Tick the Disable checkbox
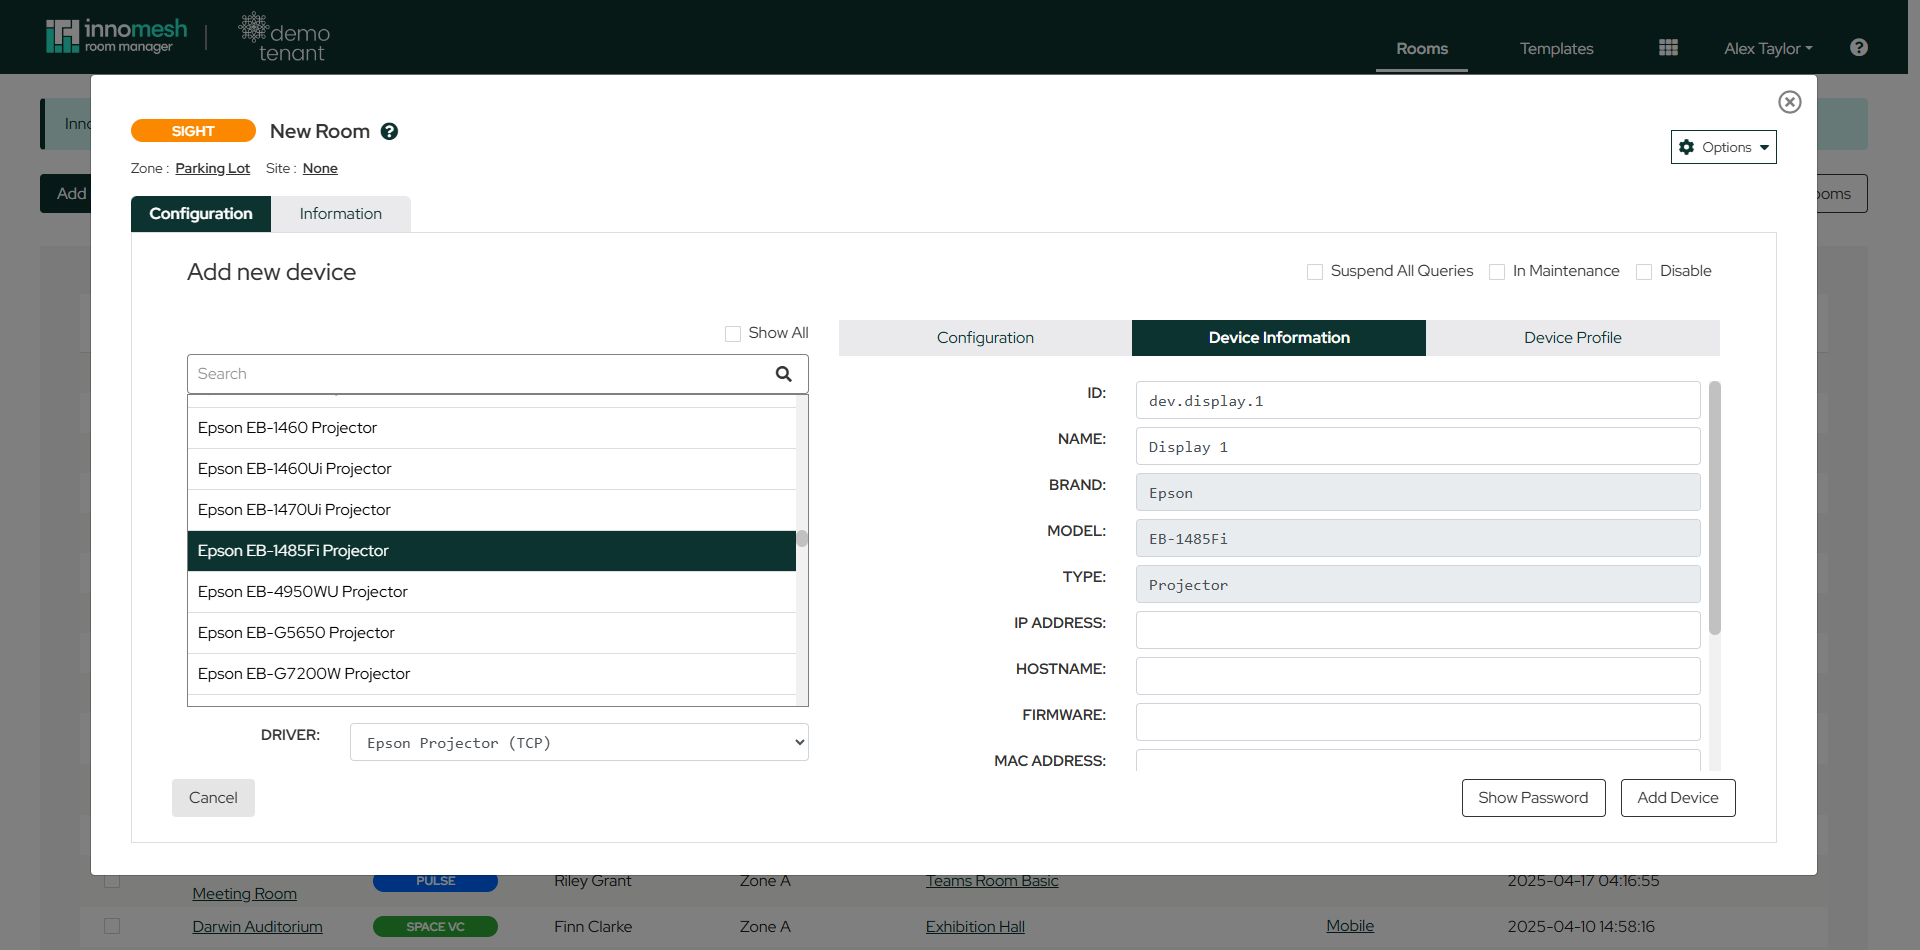Viewport: 1920px width, 950px height. coord(1644,272)
